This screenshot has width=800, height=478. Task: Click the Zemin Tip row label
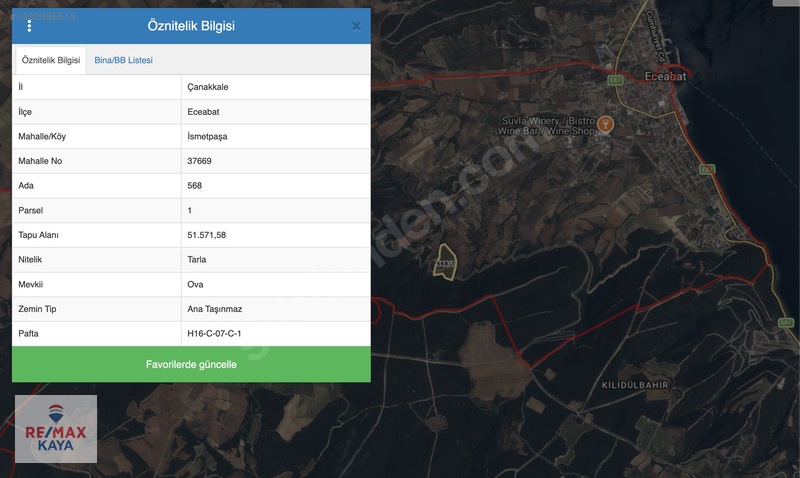[x=37, y=309]
